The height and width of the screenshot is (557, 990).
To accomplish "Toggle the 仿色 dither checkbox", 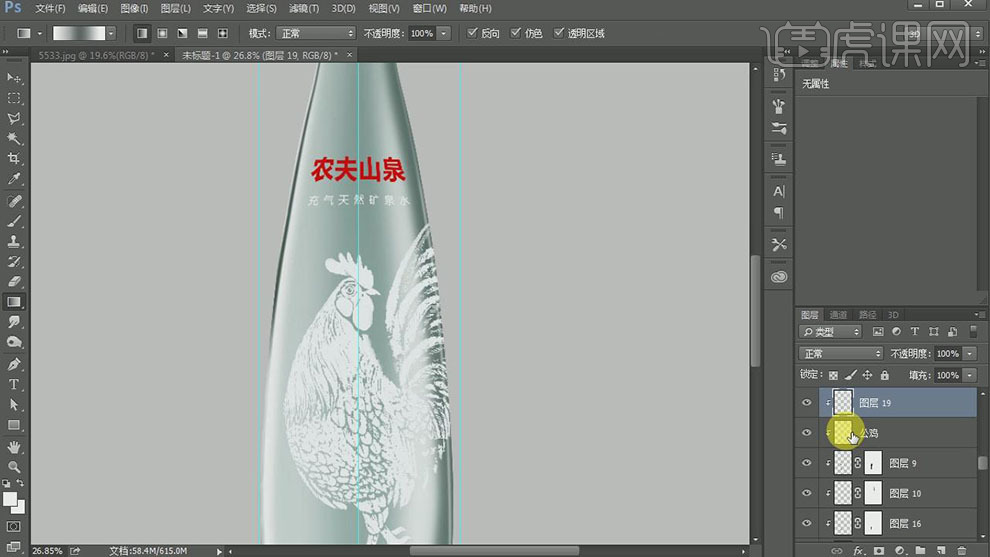I will coord(515,33).
